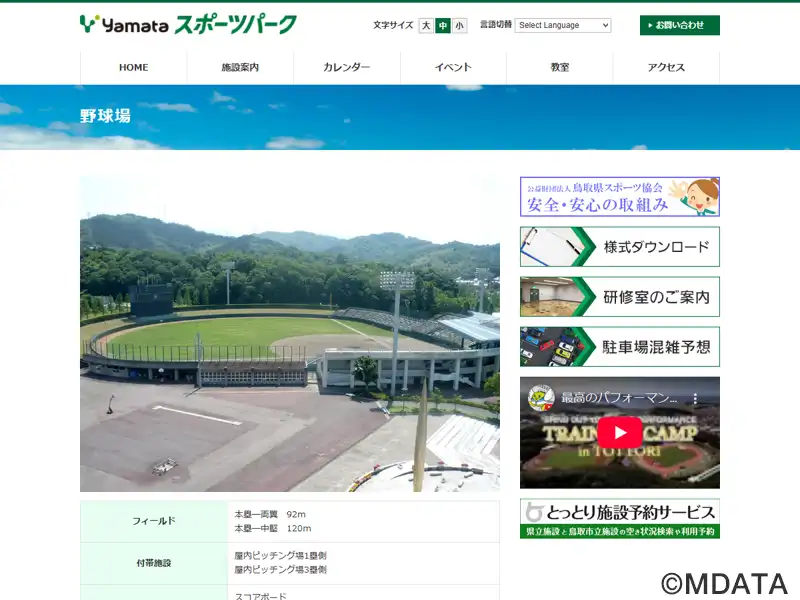Image resolution: width=800 pixels, height=600 pixels.
Task: Set text size to 小 (small)
Action: point(460,25)
